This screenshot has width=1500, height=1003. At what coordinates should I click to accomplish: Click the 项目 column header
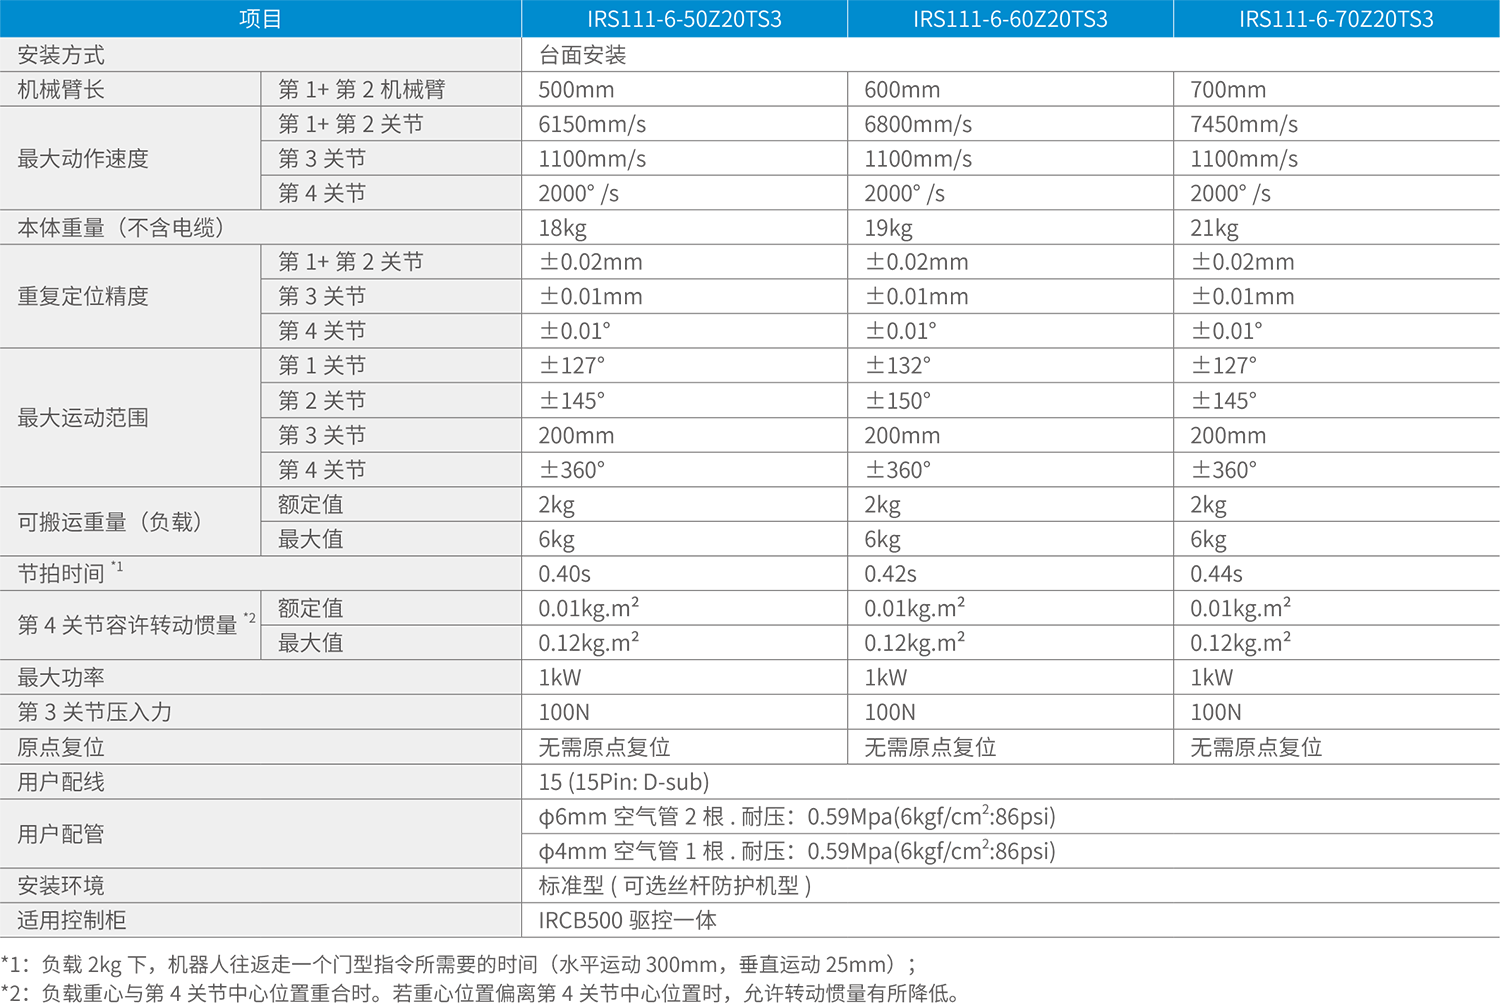click(260, 19)
